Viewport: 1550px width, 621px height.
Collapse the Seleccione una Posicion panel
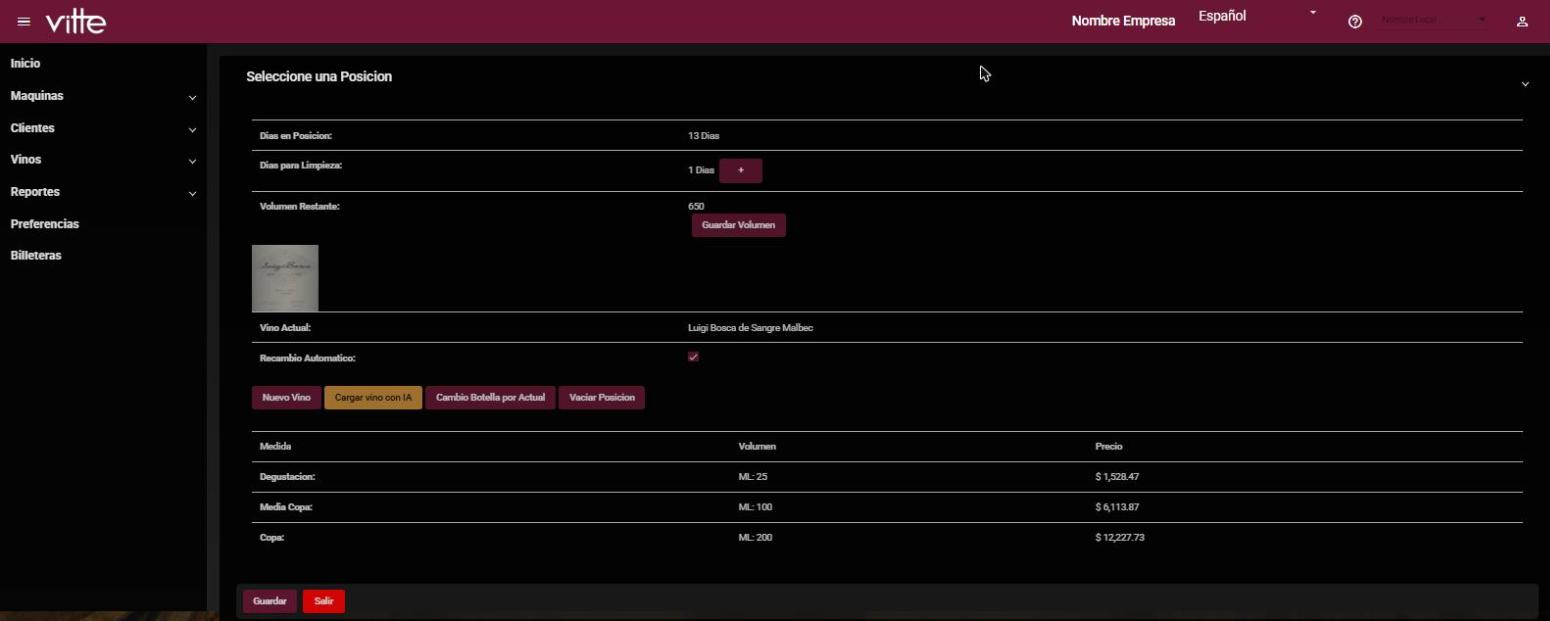(x=1525, y=85)
